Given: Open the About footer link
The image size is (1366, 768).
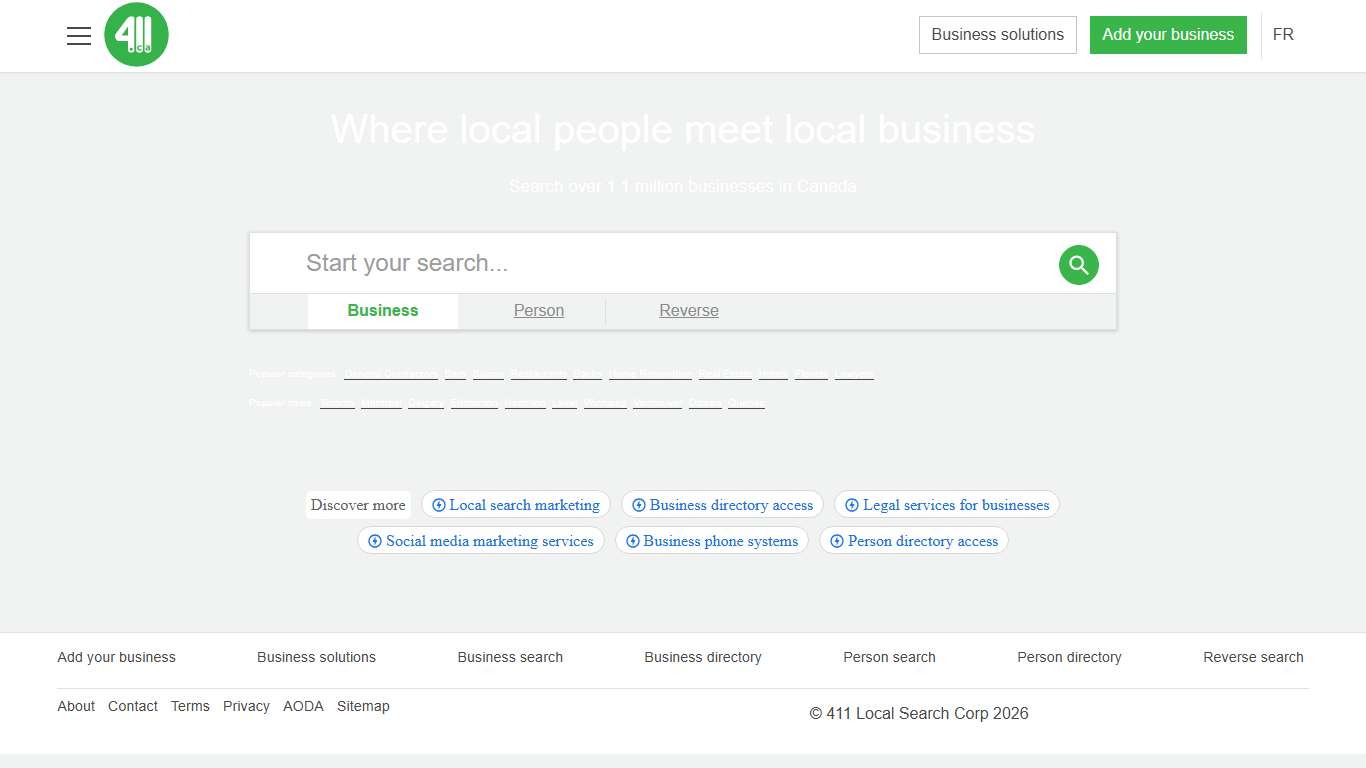Looking at the screenshot, I should point(76,706).
